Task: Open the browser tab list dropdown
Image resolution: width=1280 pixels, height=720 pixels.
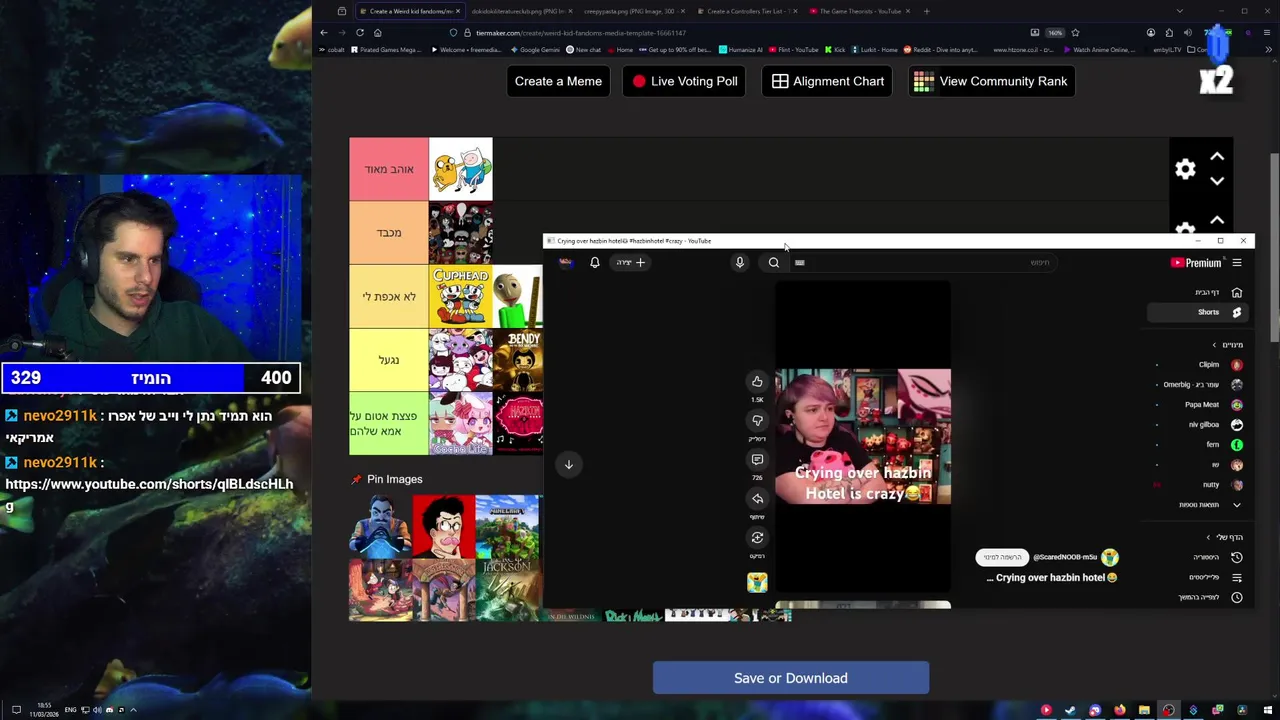Action: 1180,11
